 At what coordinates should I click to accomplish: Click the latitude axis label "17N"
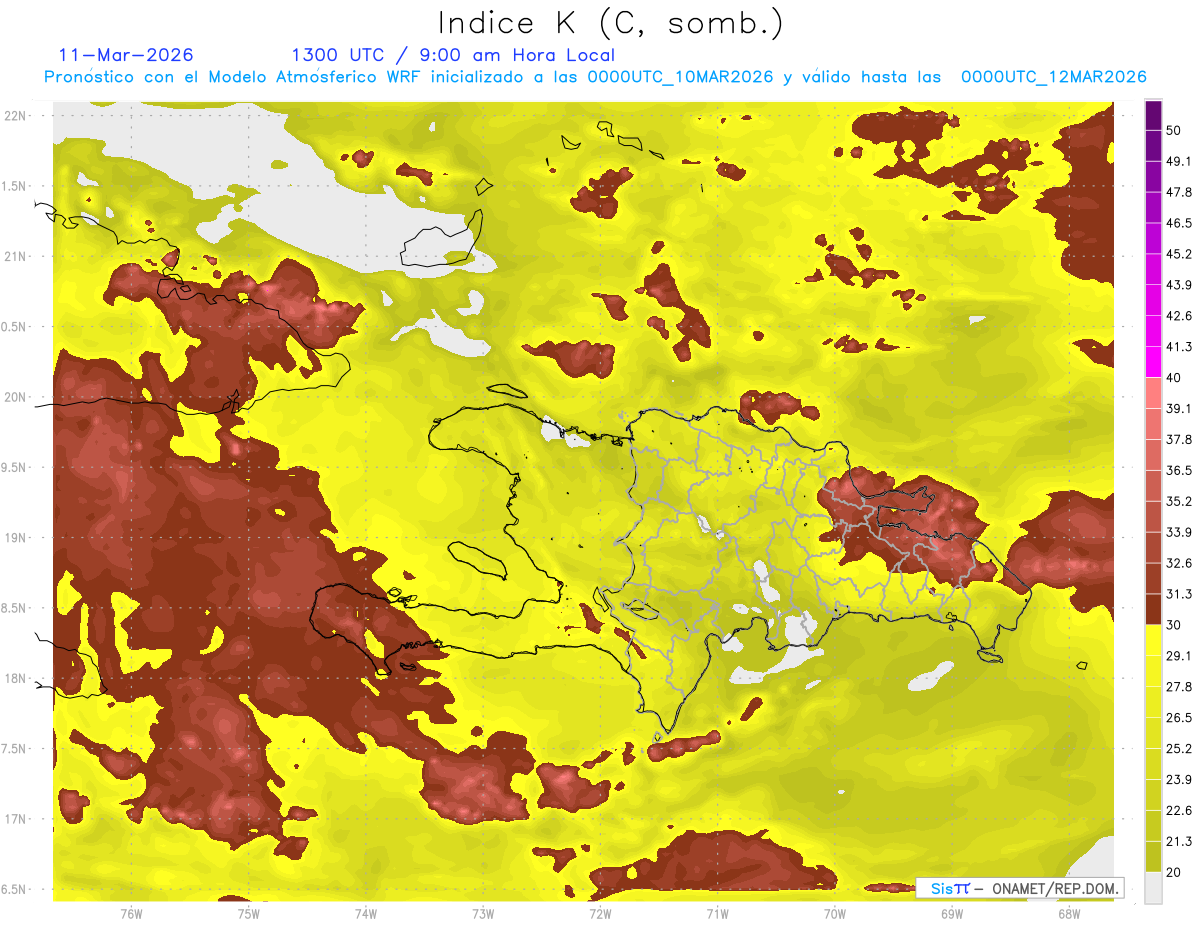15,819
